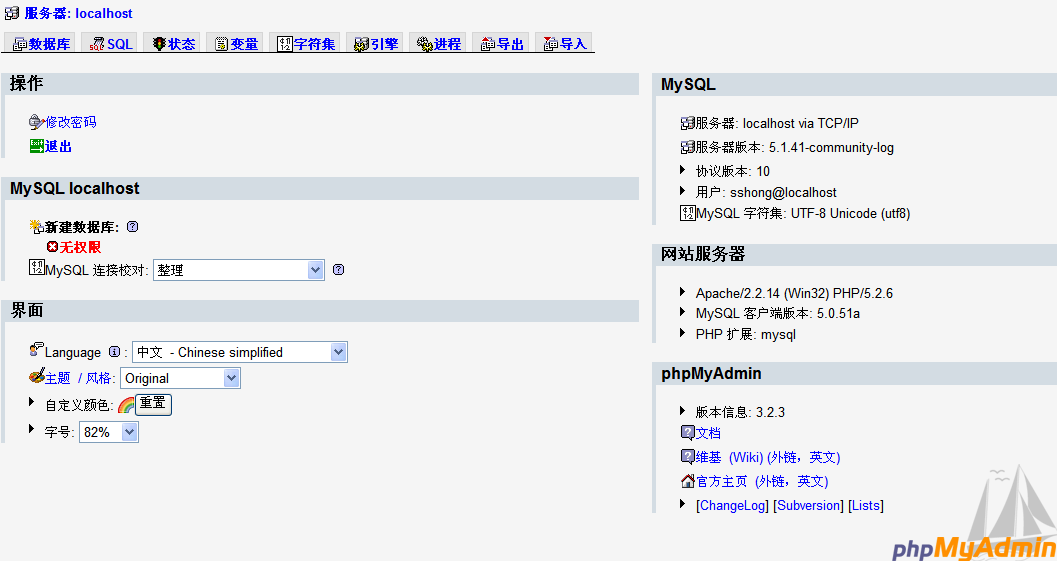Switch to the 引擎 (Engines) tab
Screen dimensions: 1057x561
[377, 44]
